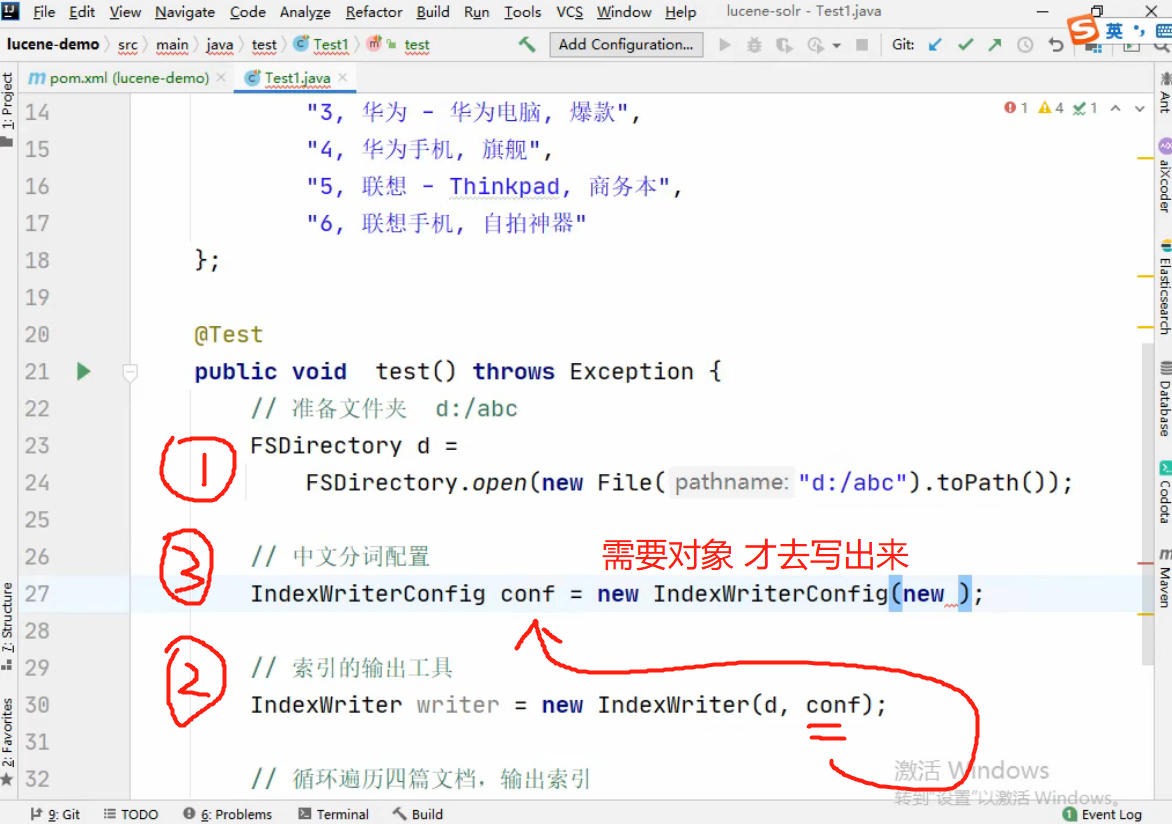Click lucene-demo breadcrumb
The height and width of the screenshot is (824, 1172).
point(52,44)
